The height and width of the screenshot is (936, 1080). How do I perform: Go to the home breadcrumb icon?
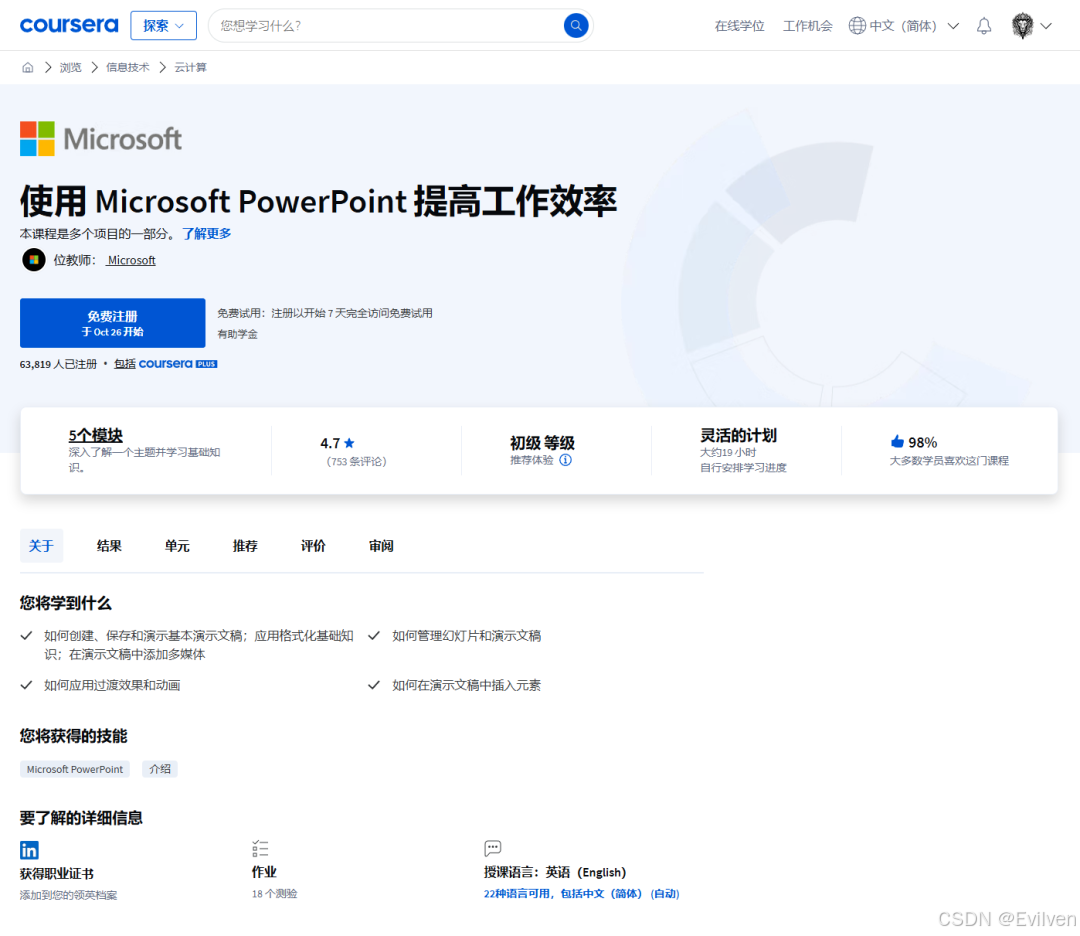(x=28, y=67)
